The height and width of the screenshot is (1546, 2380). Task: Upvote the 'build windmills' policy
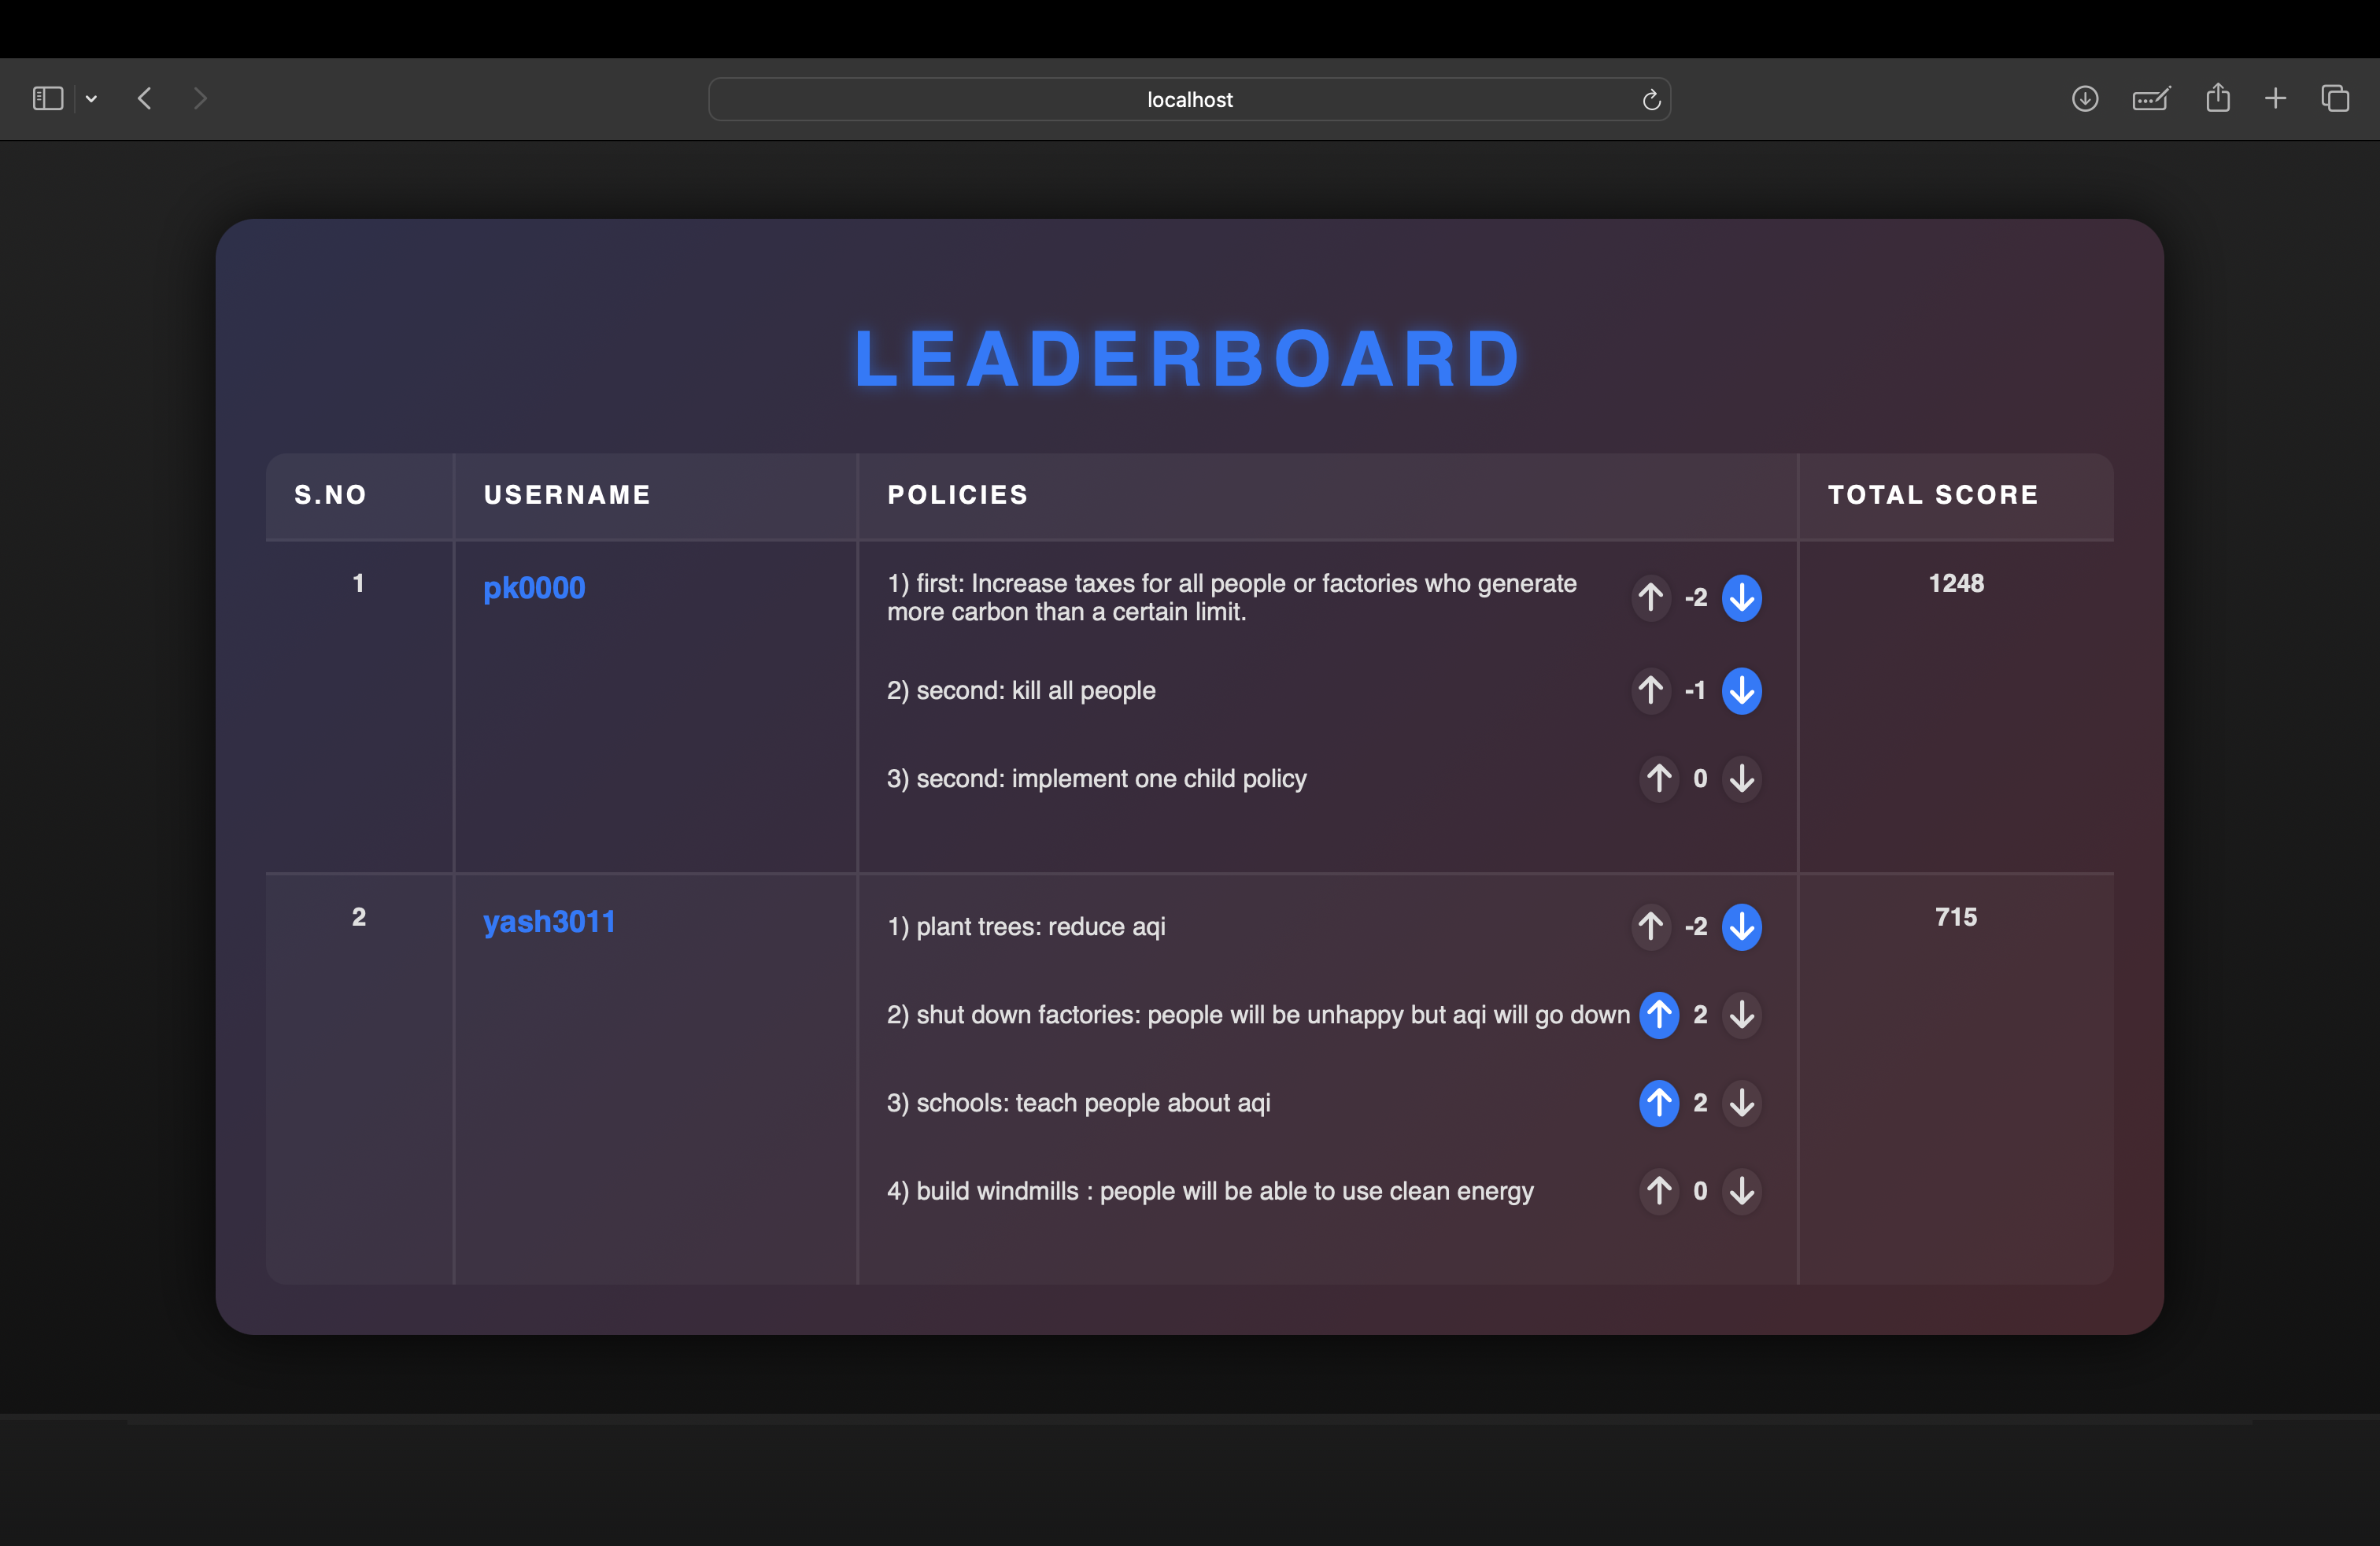[x=1658, y=1190]
